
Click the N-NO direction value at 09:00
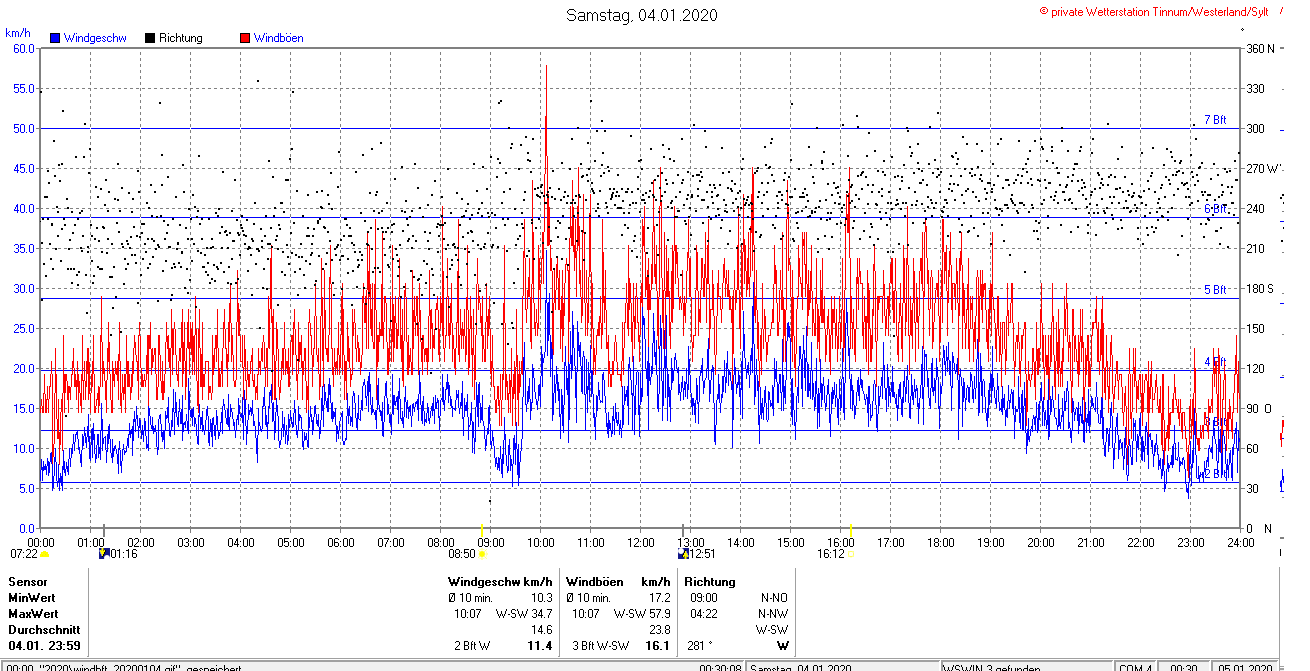775,598
